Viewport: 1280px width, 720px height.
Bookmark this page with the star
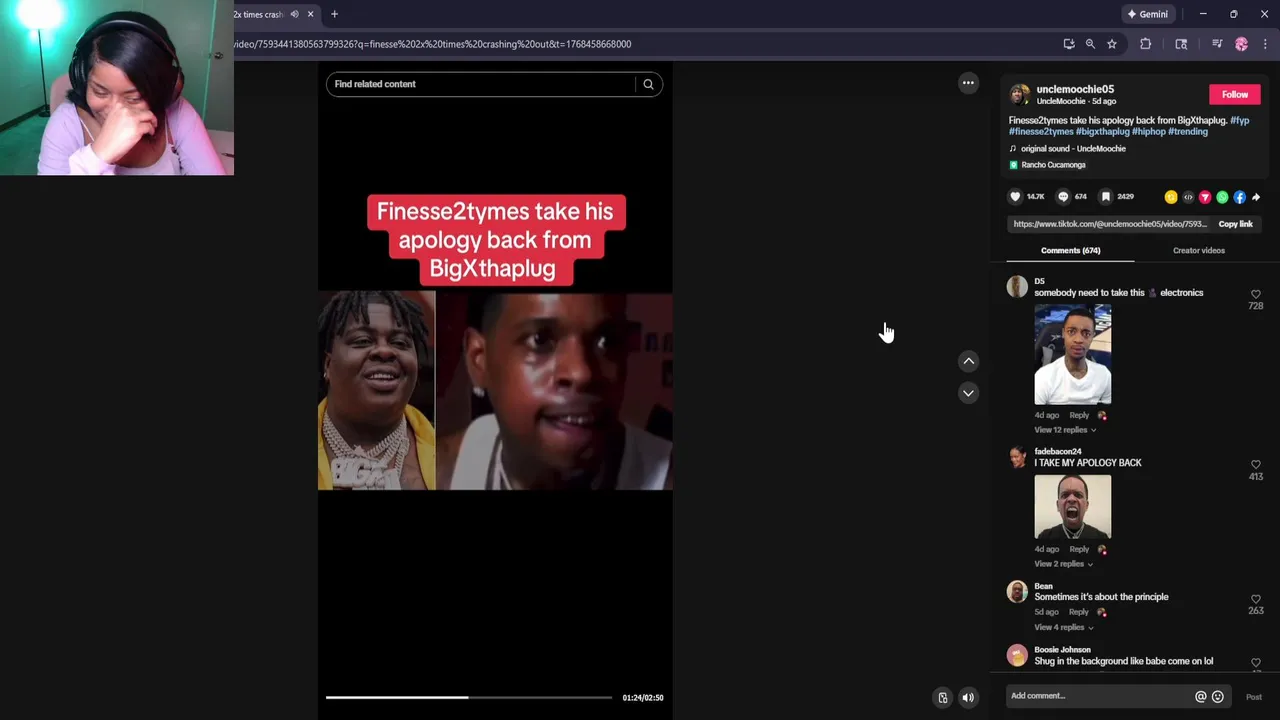pos(1111,44)
